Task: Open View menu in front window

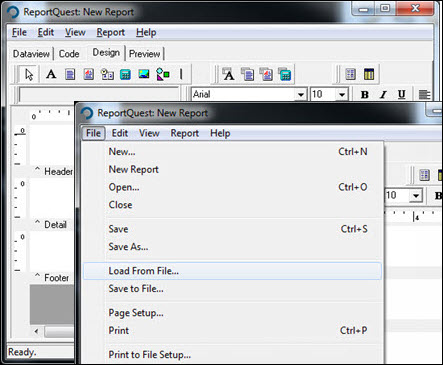Action: point(149,133)
